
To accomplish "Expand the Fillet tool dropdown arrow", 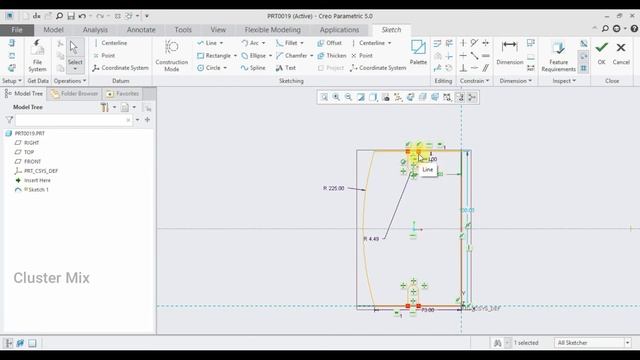I will coord(302,43).
